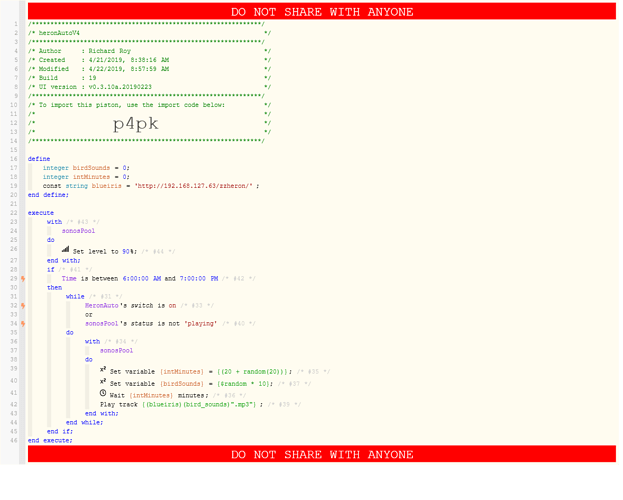This screenshot has height=500, width=623.
Task: Click the 7:00:00 PM time value
Action: pyautogui.click(x=199, y=279)
